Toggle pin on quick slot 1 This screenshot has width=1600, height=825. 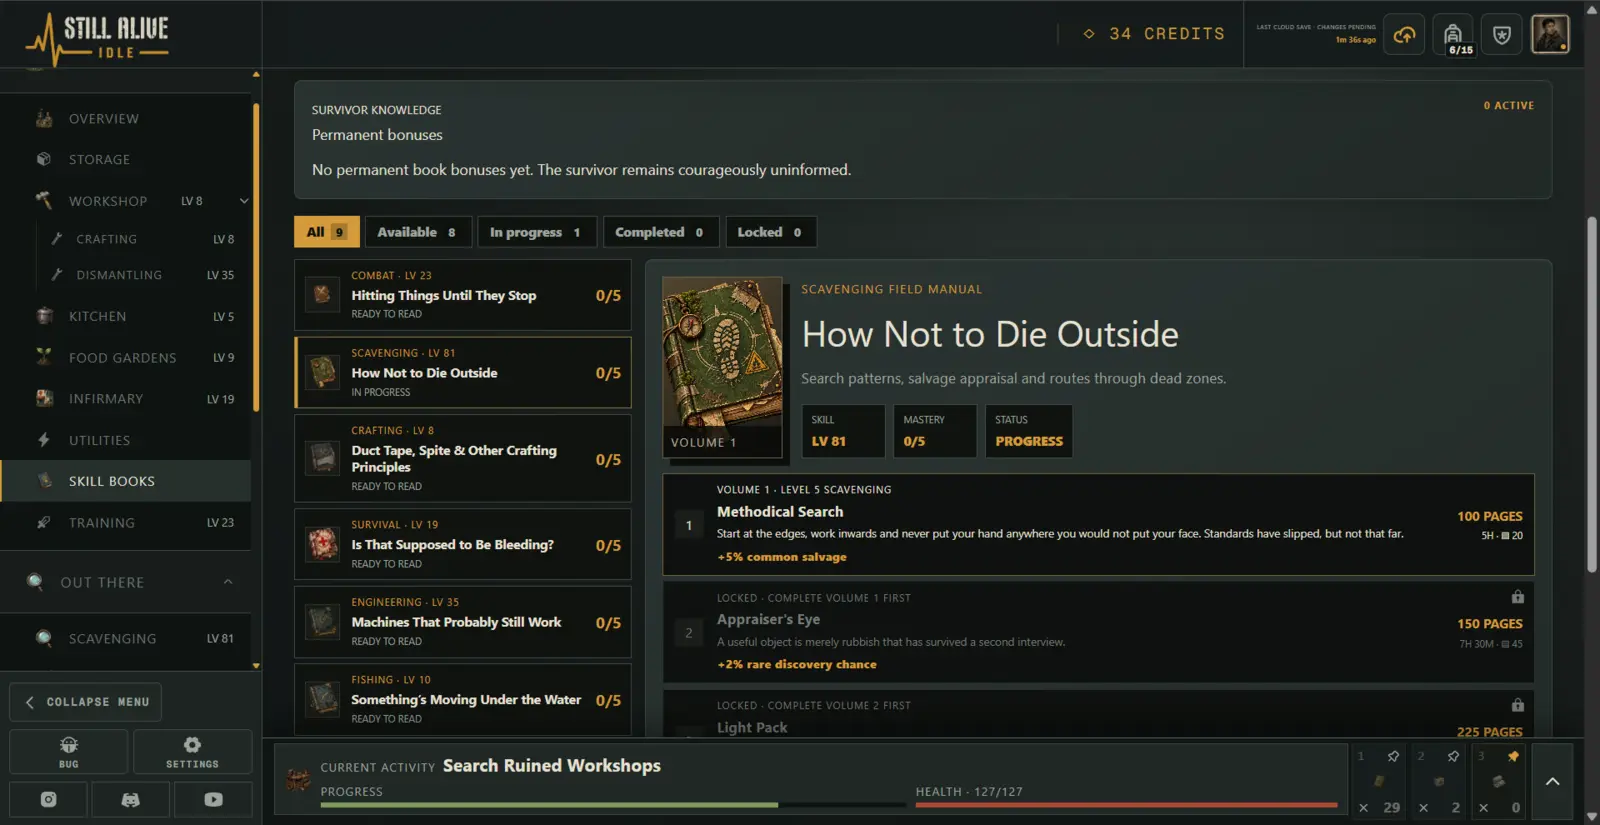pos(1393,756)
